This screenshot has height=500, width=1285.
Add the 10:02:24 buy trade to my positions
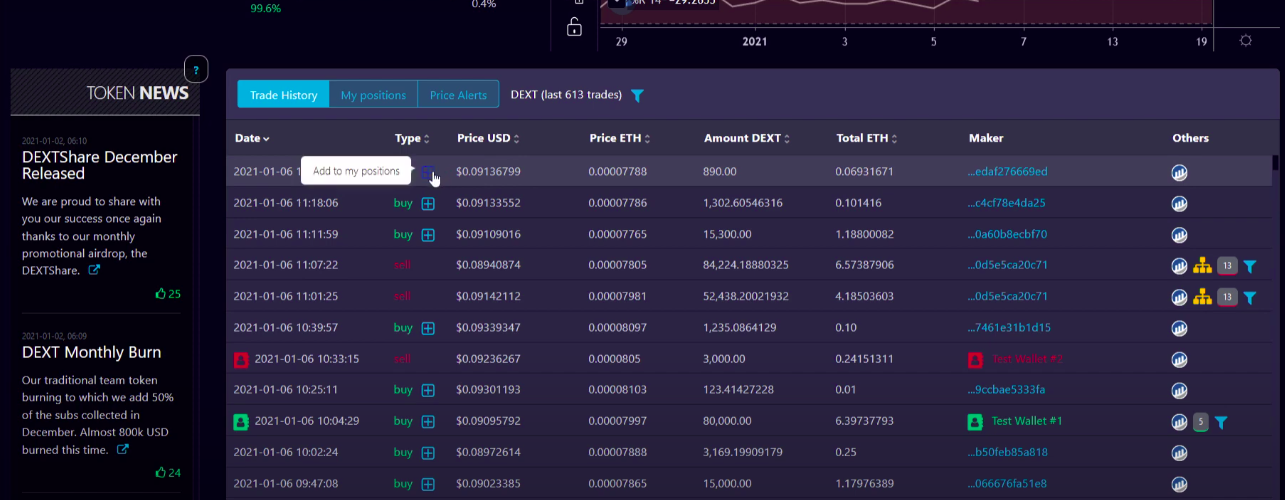428,453
